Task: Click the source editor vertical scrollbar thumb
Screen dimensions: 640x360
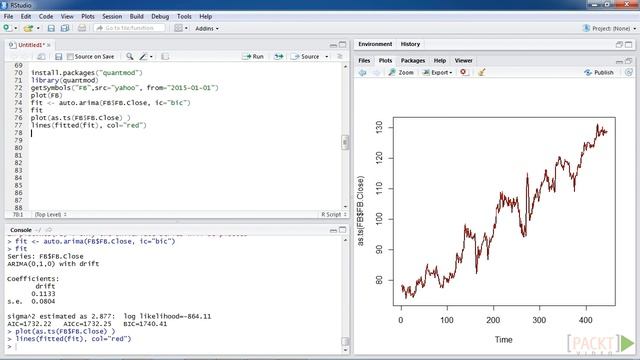Action: pyautogui.click(x=345, y=142)
